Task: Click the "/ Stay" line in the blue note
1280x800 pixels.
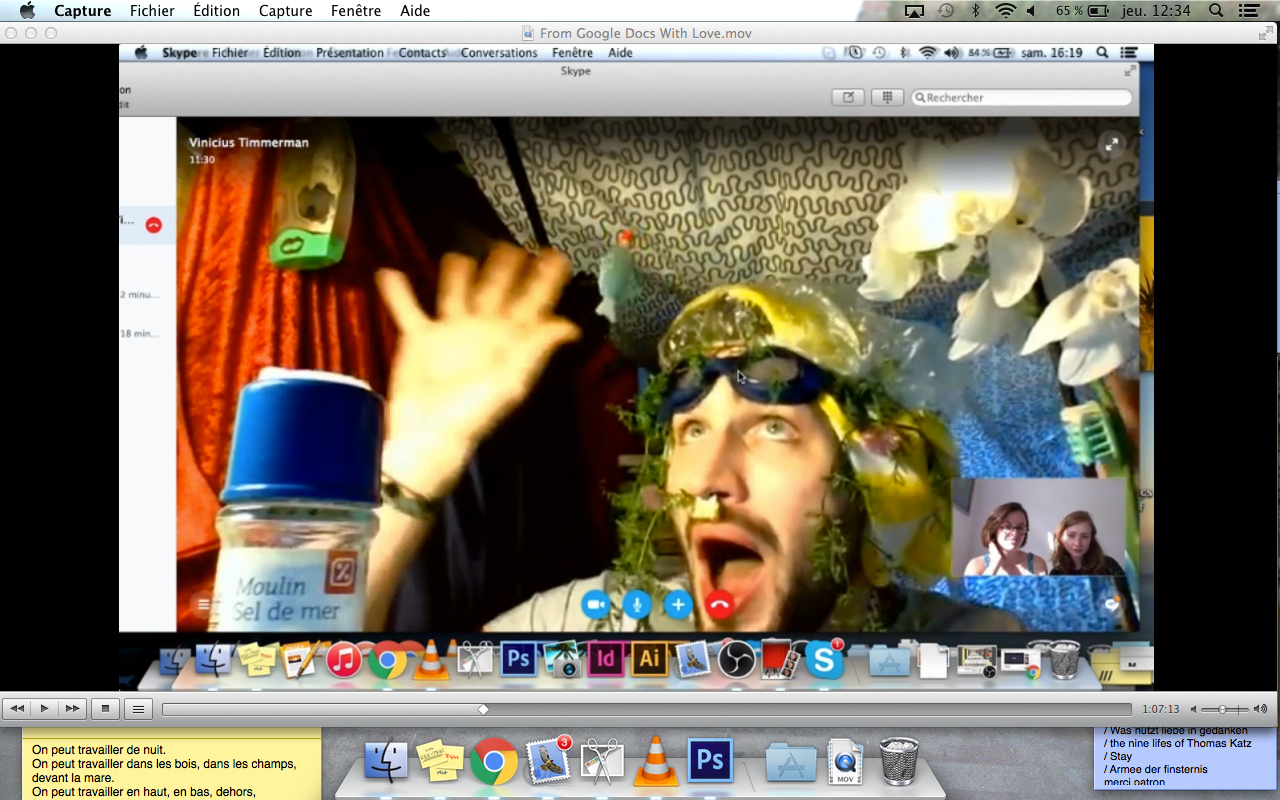Action: point(1118,756)
